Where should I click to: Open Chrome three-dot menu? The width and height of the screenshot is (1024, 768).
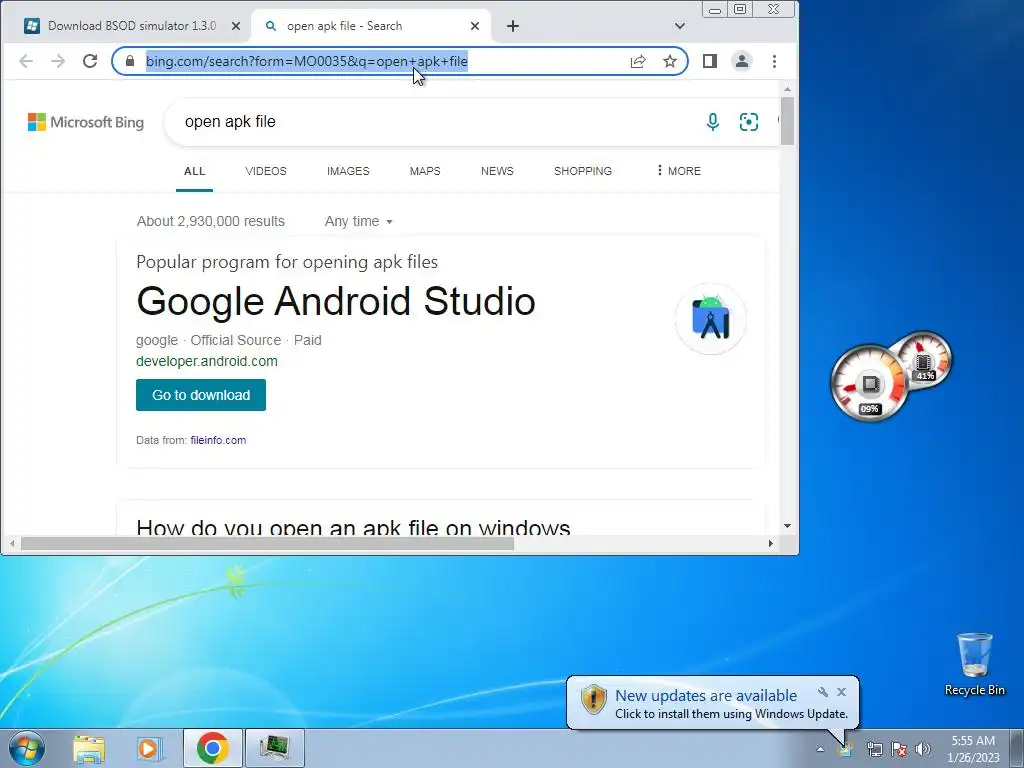(x=775, y=61)
